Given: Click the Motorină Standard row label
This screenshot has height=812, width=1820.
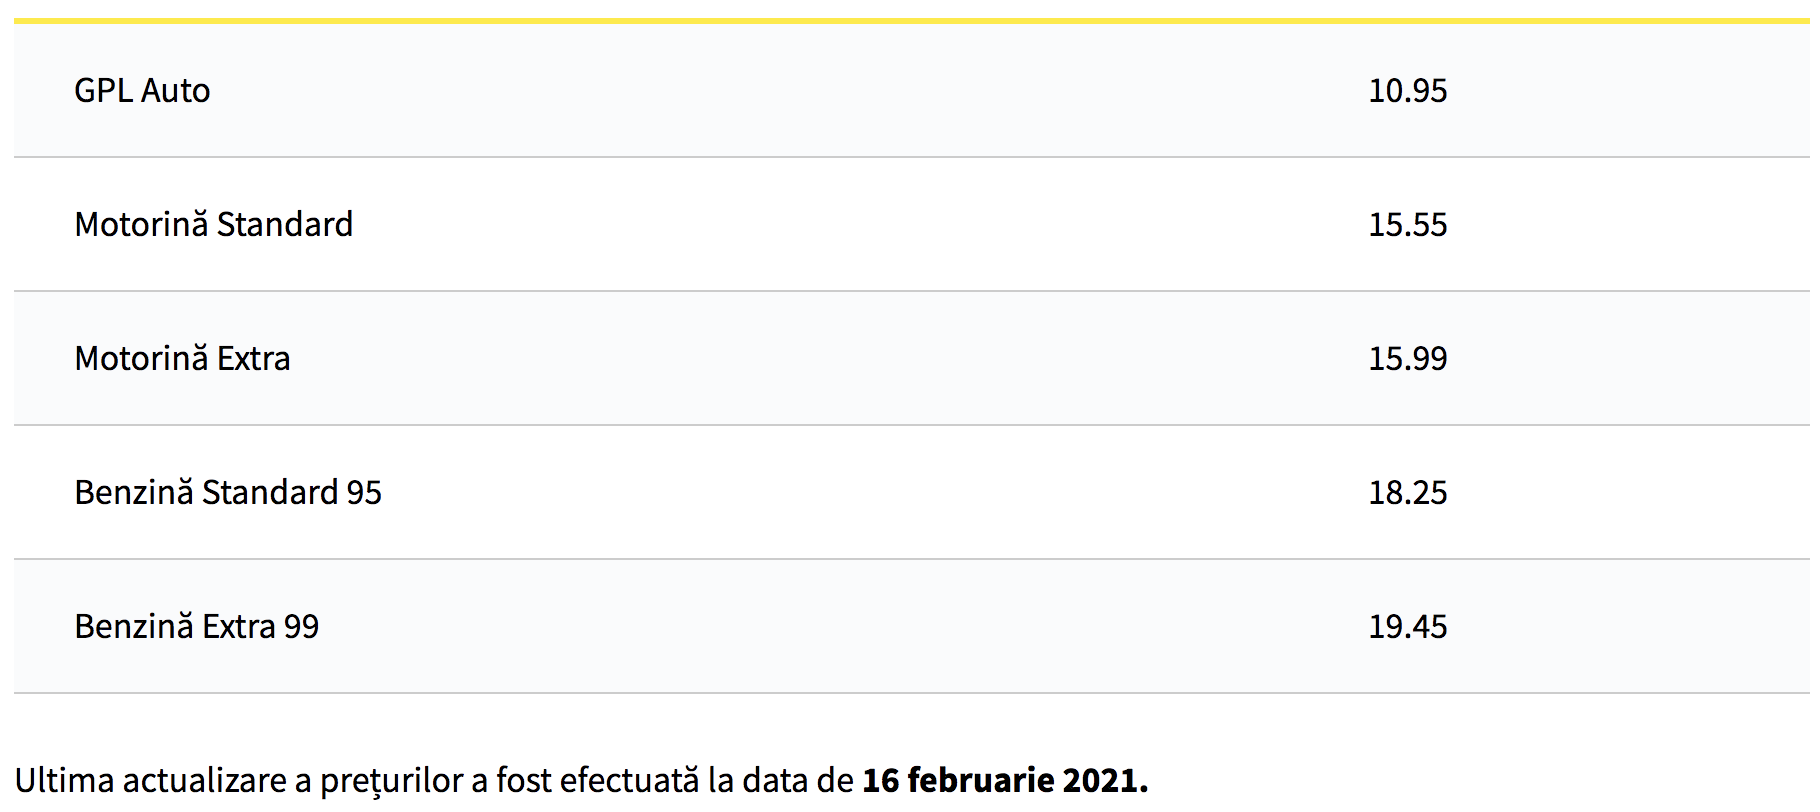Looking at the screenshot, I should click(213, 225).
